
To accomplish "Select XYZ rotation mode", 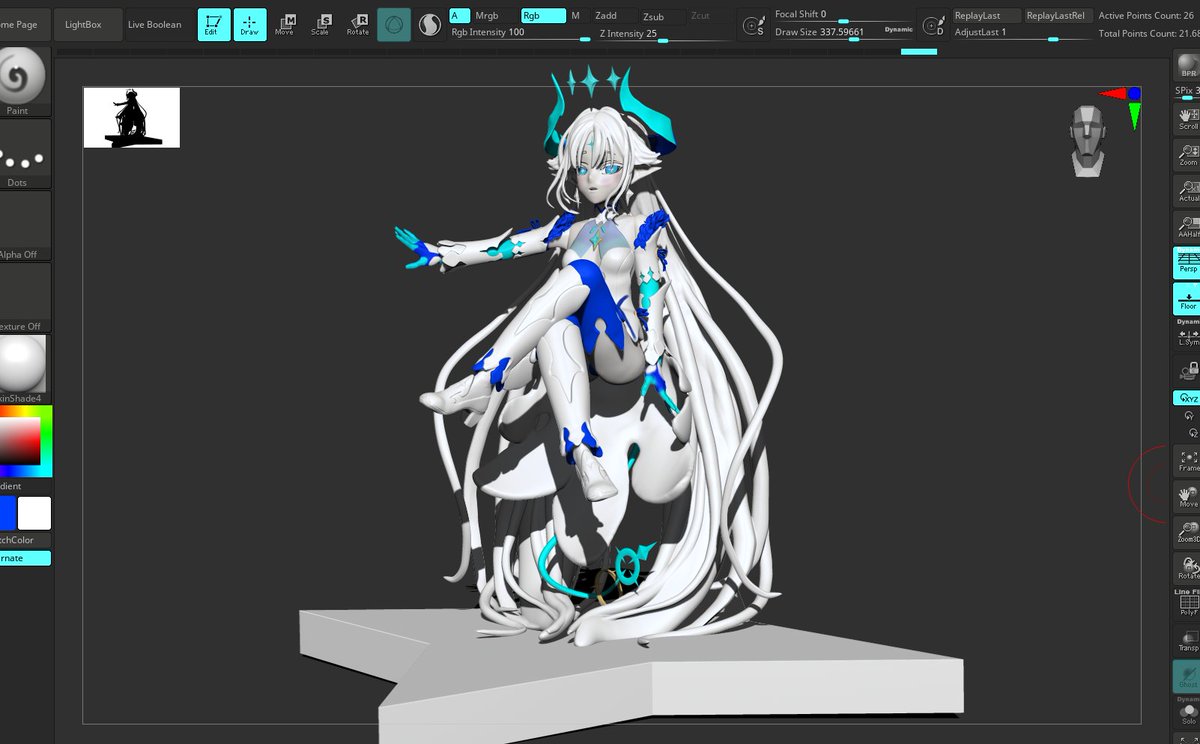I will [x=1188, y=398].
